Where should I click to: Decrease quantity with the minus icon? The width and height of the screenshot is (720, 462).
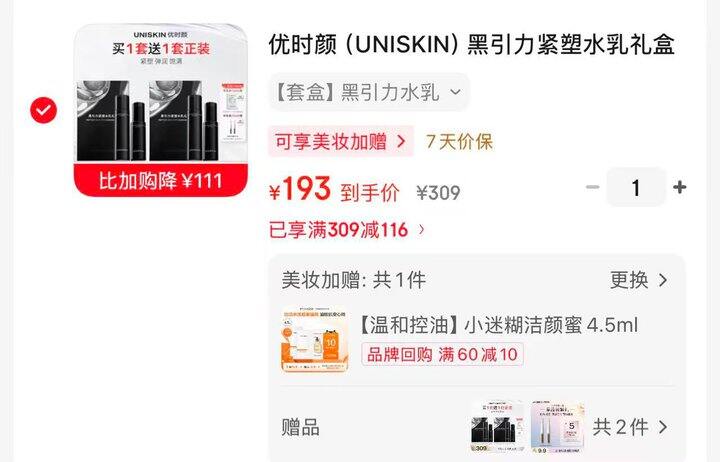click(592, 187)
